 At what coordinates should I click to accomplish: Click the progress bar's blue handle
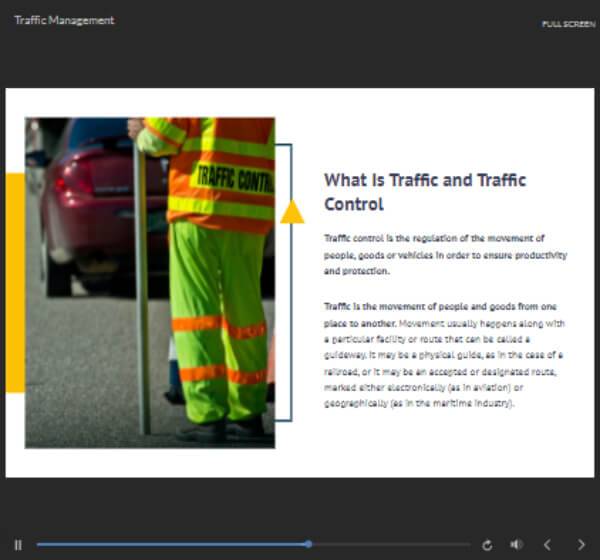[308, 544]
